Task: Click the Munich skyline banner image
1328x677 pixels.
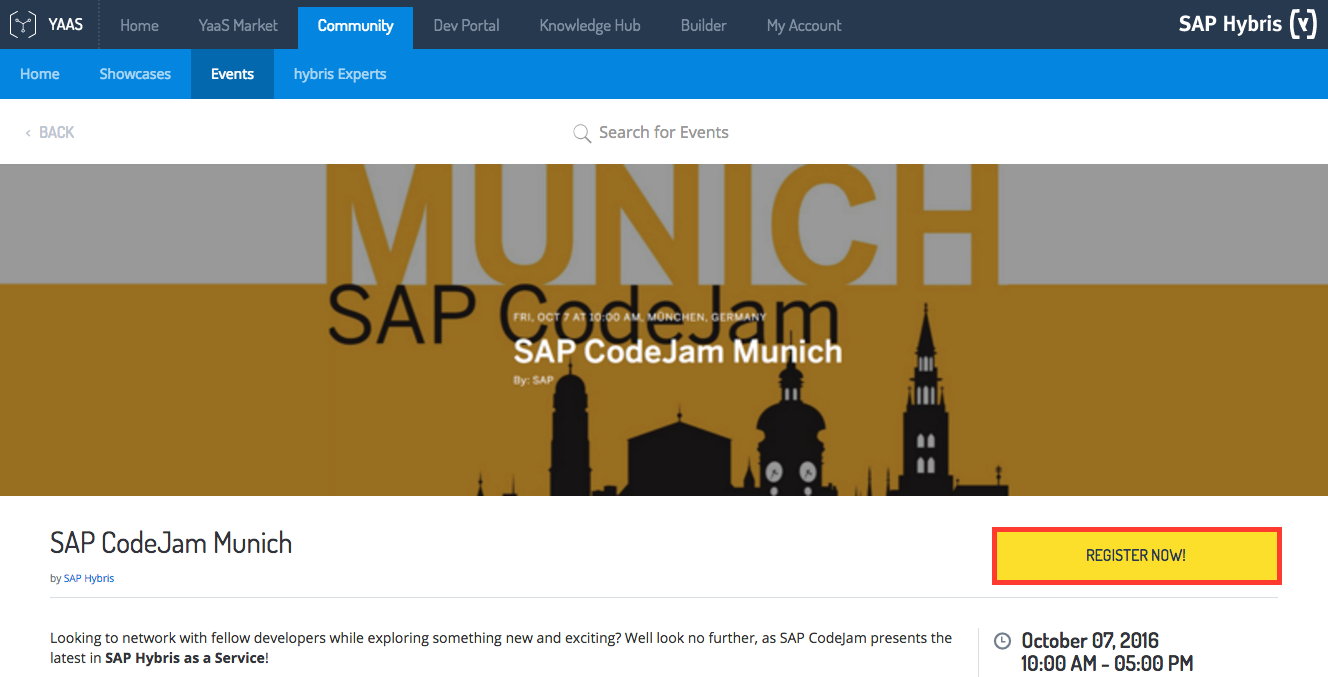Action: point(664,330)
